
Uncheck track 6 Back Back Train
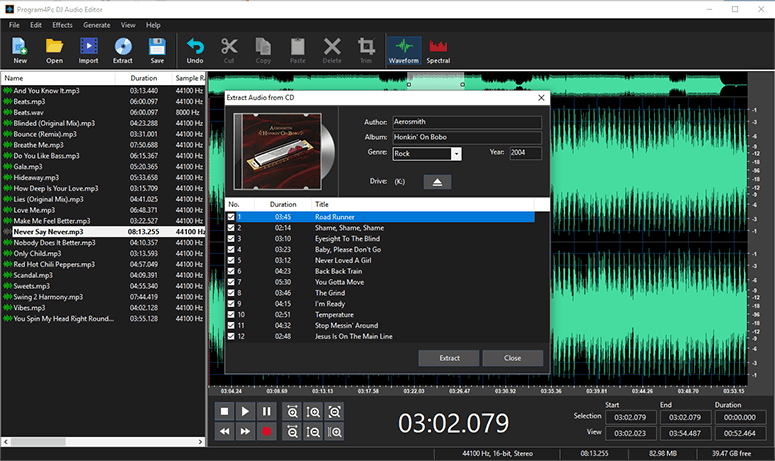coord(232,271)
